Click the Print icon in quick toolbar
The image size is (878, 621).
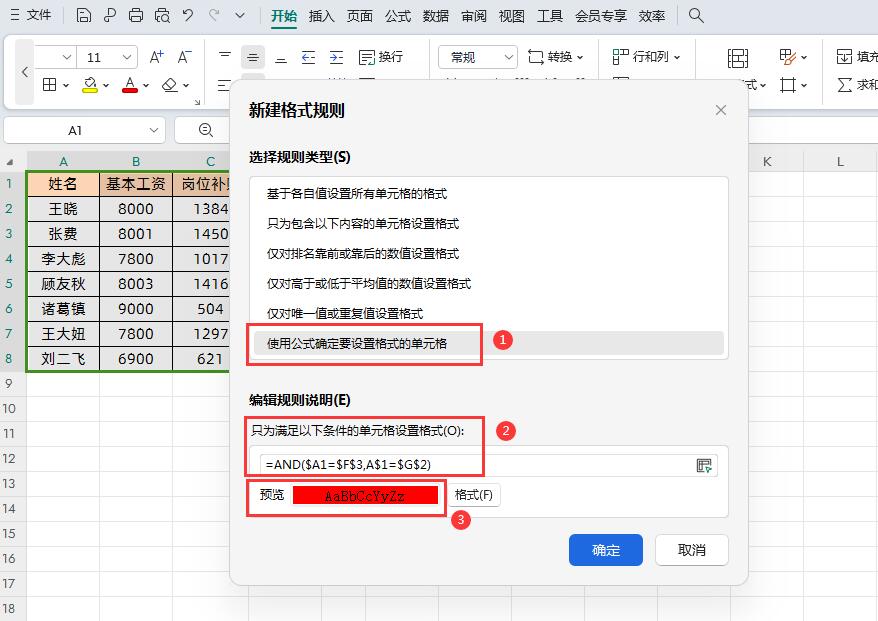(136, 15)
